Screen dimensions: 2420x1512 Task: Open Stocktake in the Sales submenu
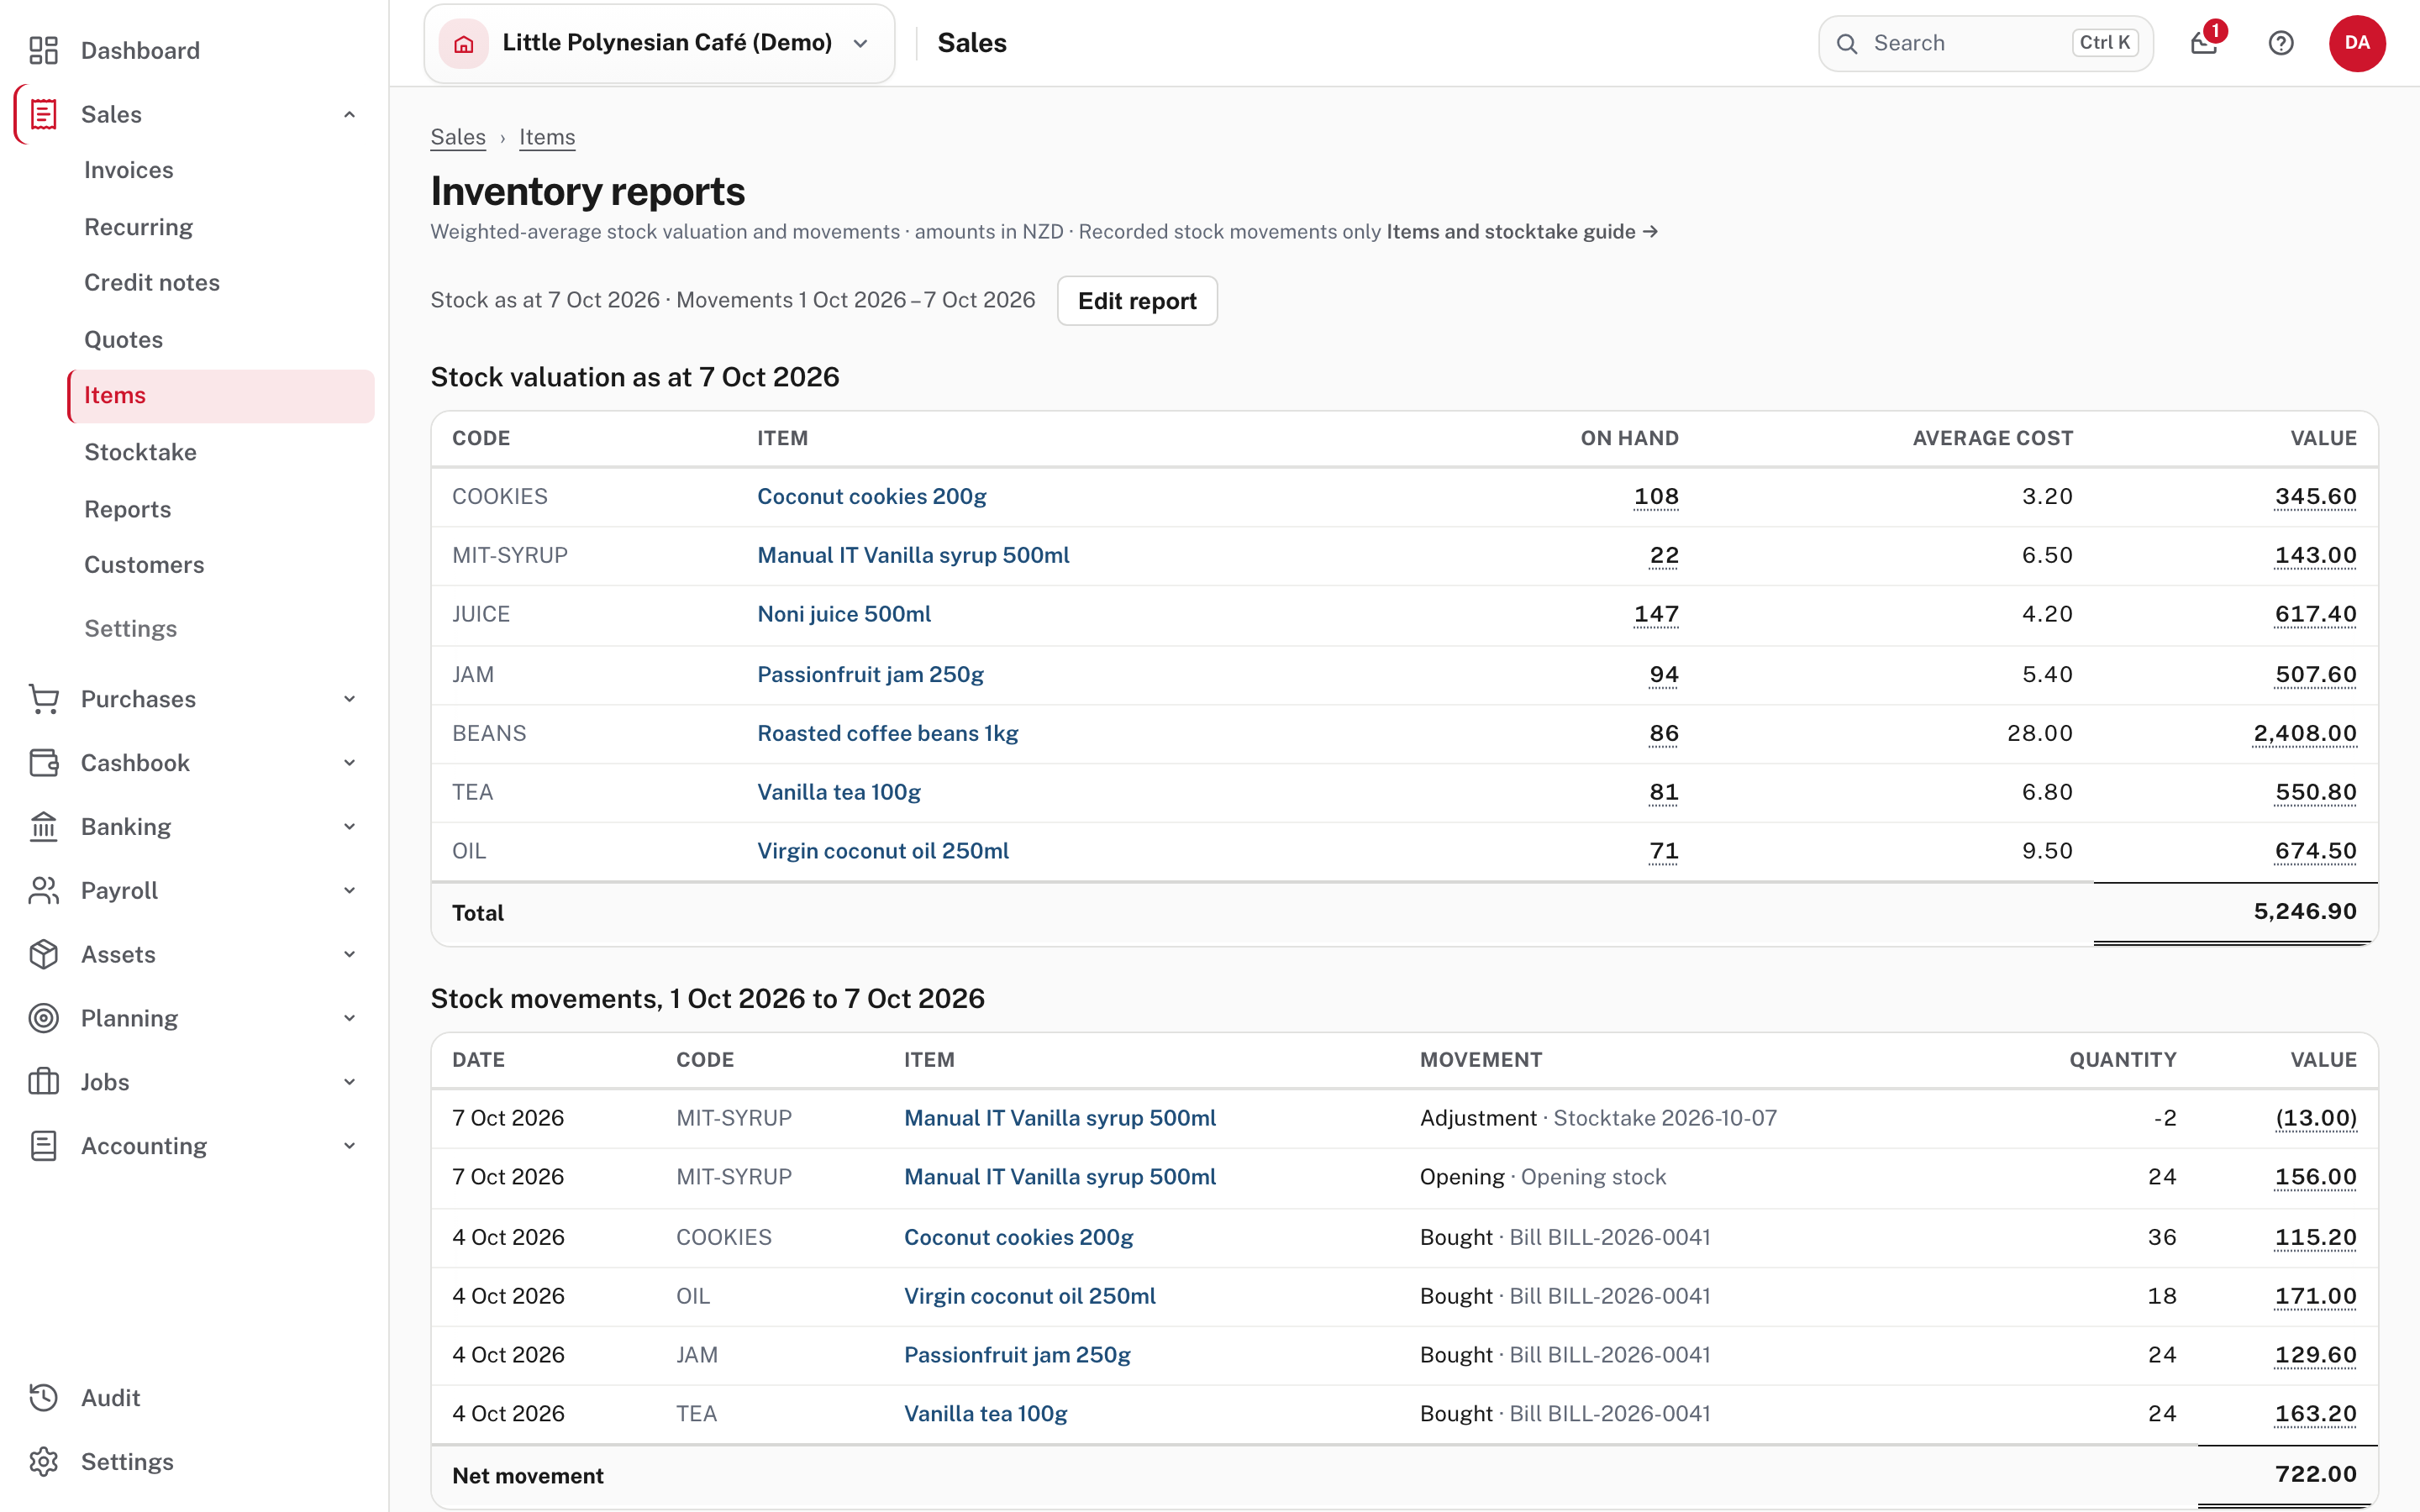point(140,452)
